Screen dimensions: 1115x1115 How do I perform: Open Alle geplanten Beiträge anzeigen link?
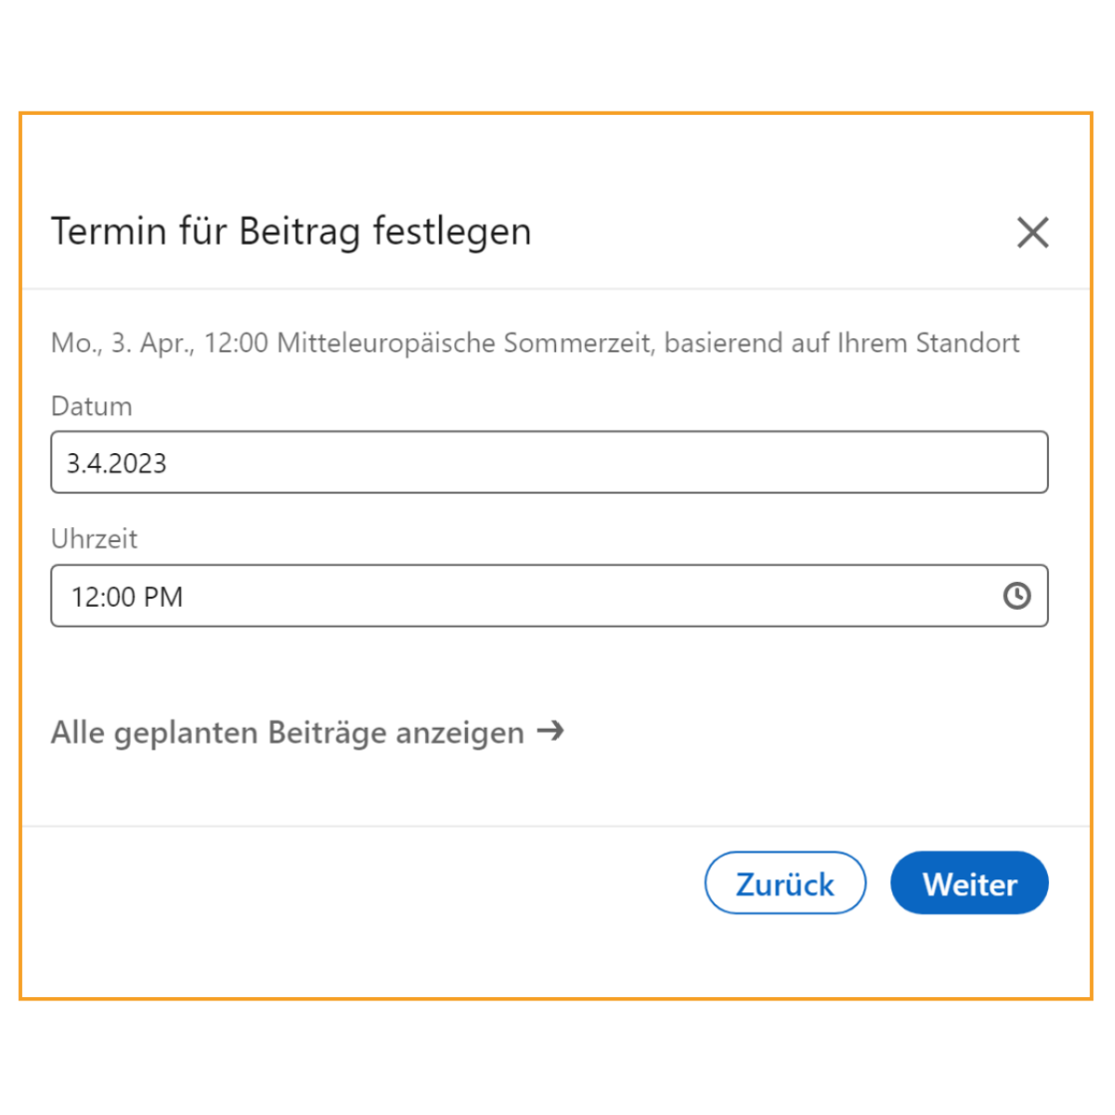[307, 732]
